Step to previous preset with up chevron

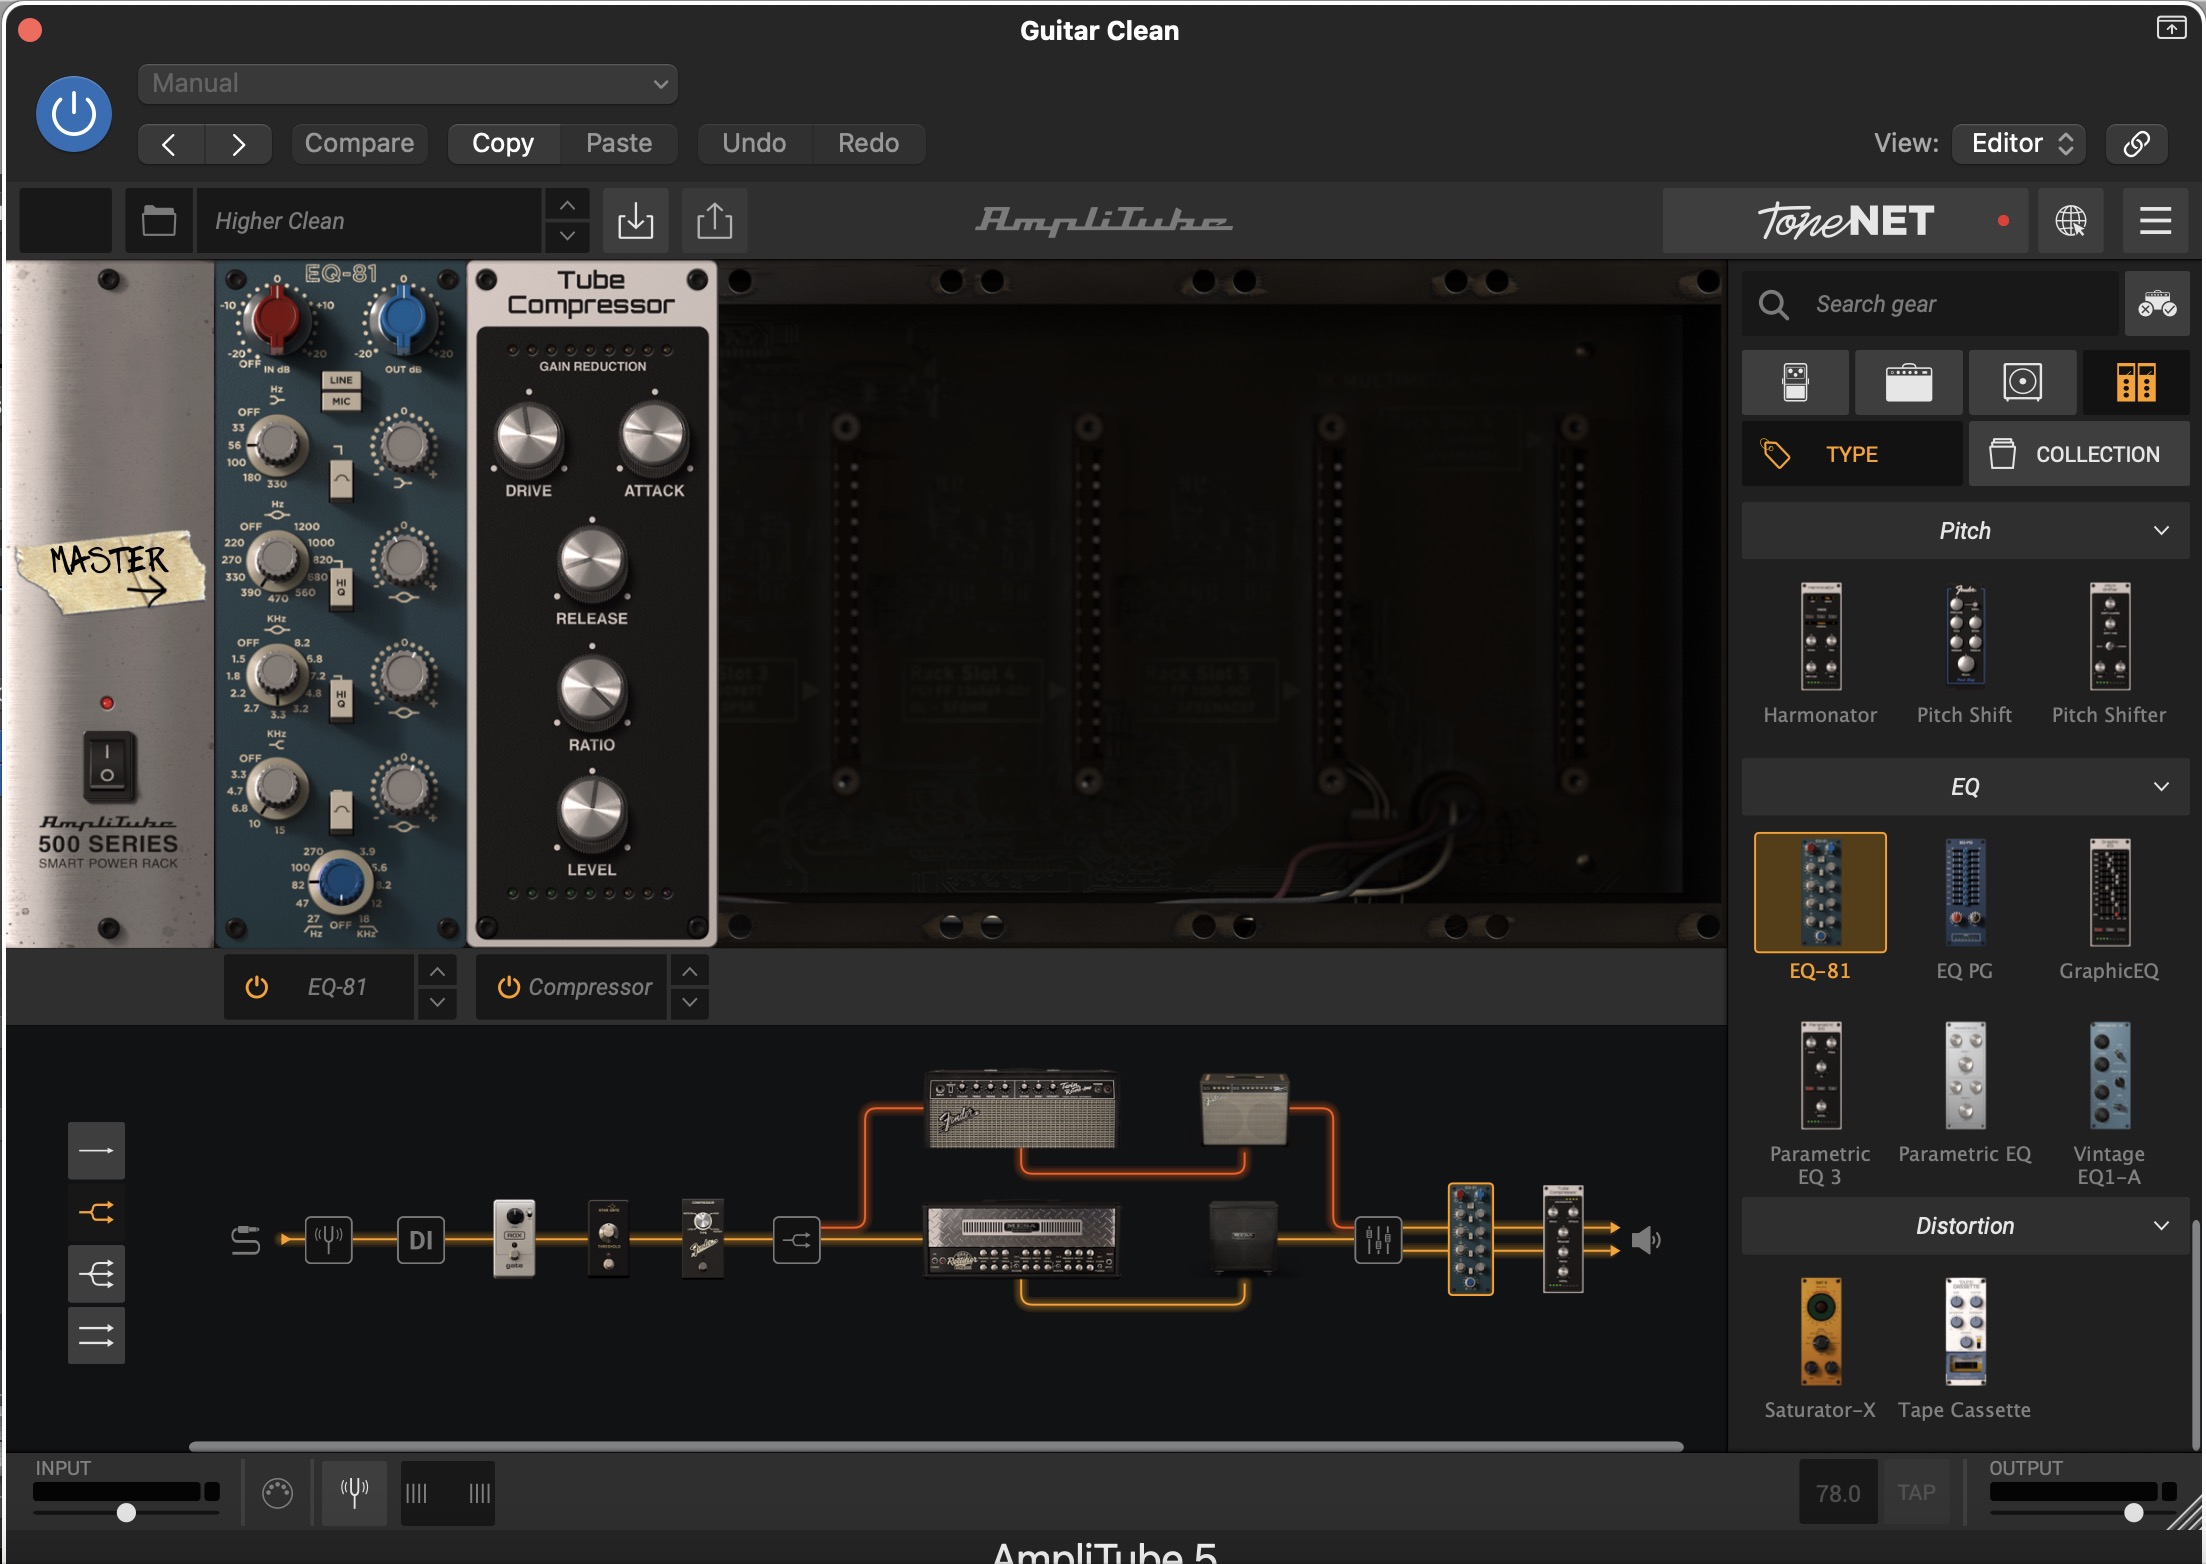pos(567,205)
